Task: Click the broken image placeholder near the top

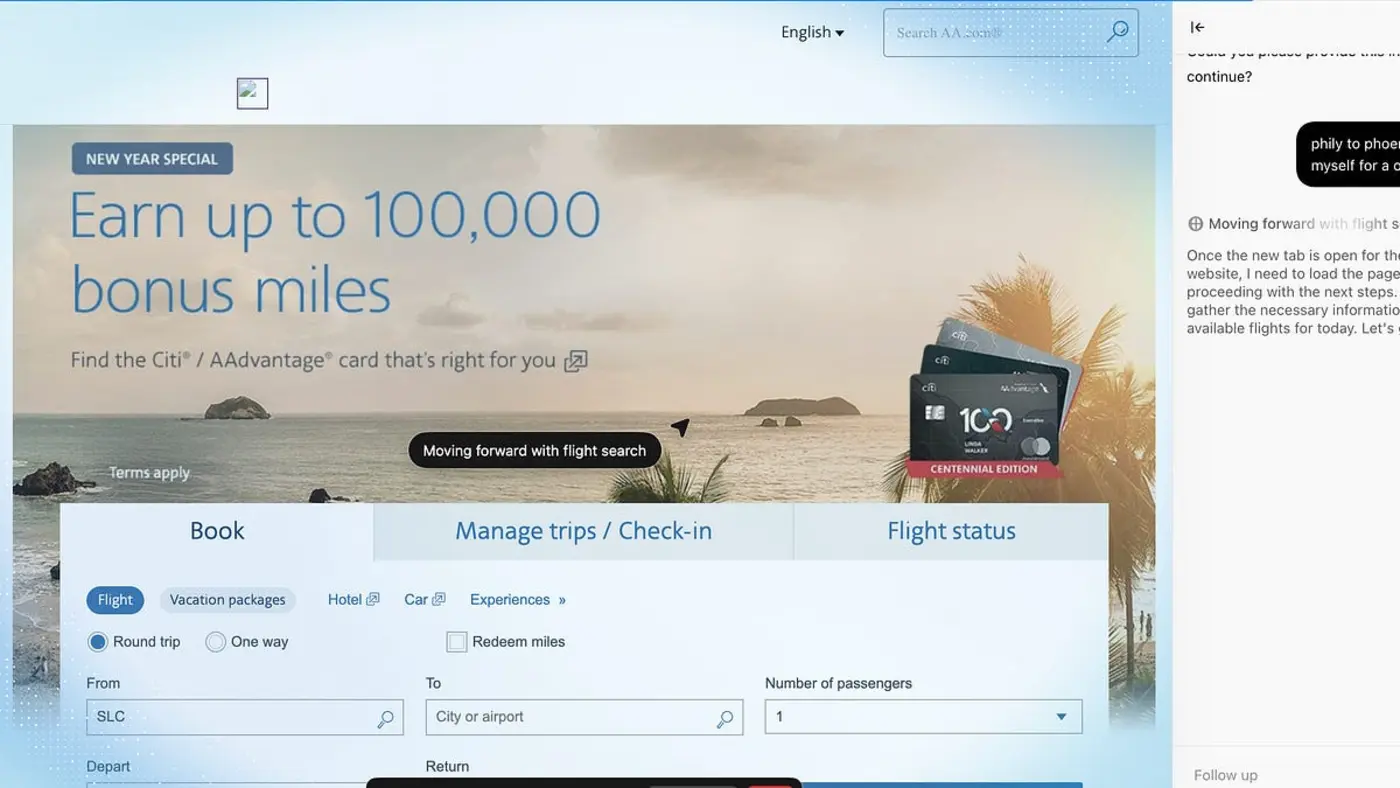Action: (252, 93)
